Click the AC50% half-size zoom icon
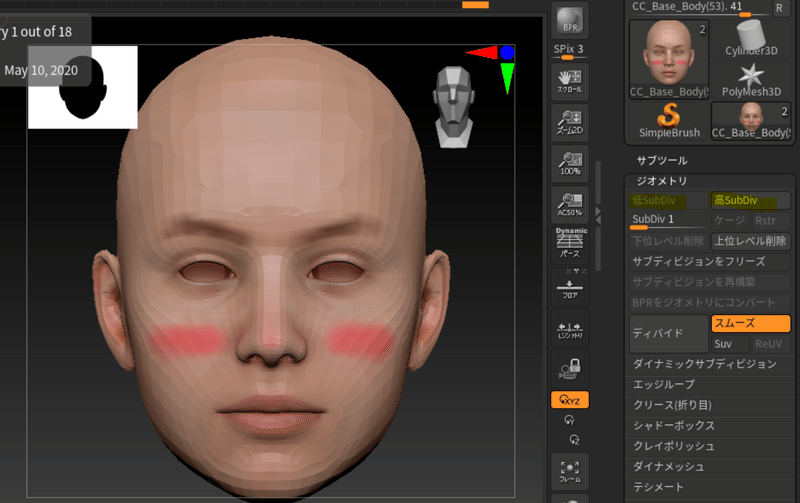The width and height of the screenshot is (800, 503). (x=570, y=203)
